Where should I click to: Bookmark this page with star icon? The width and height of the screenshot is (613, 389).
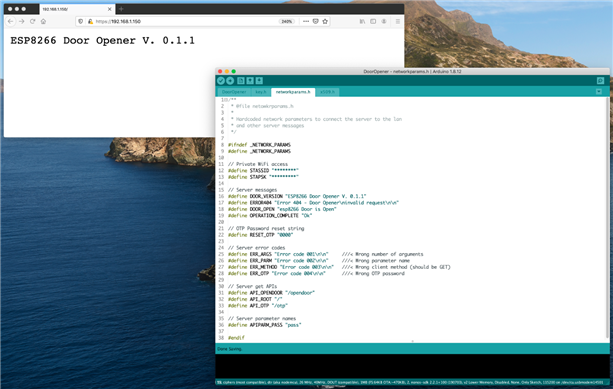(x=325, y=22)
